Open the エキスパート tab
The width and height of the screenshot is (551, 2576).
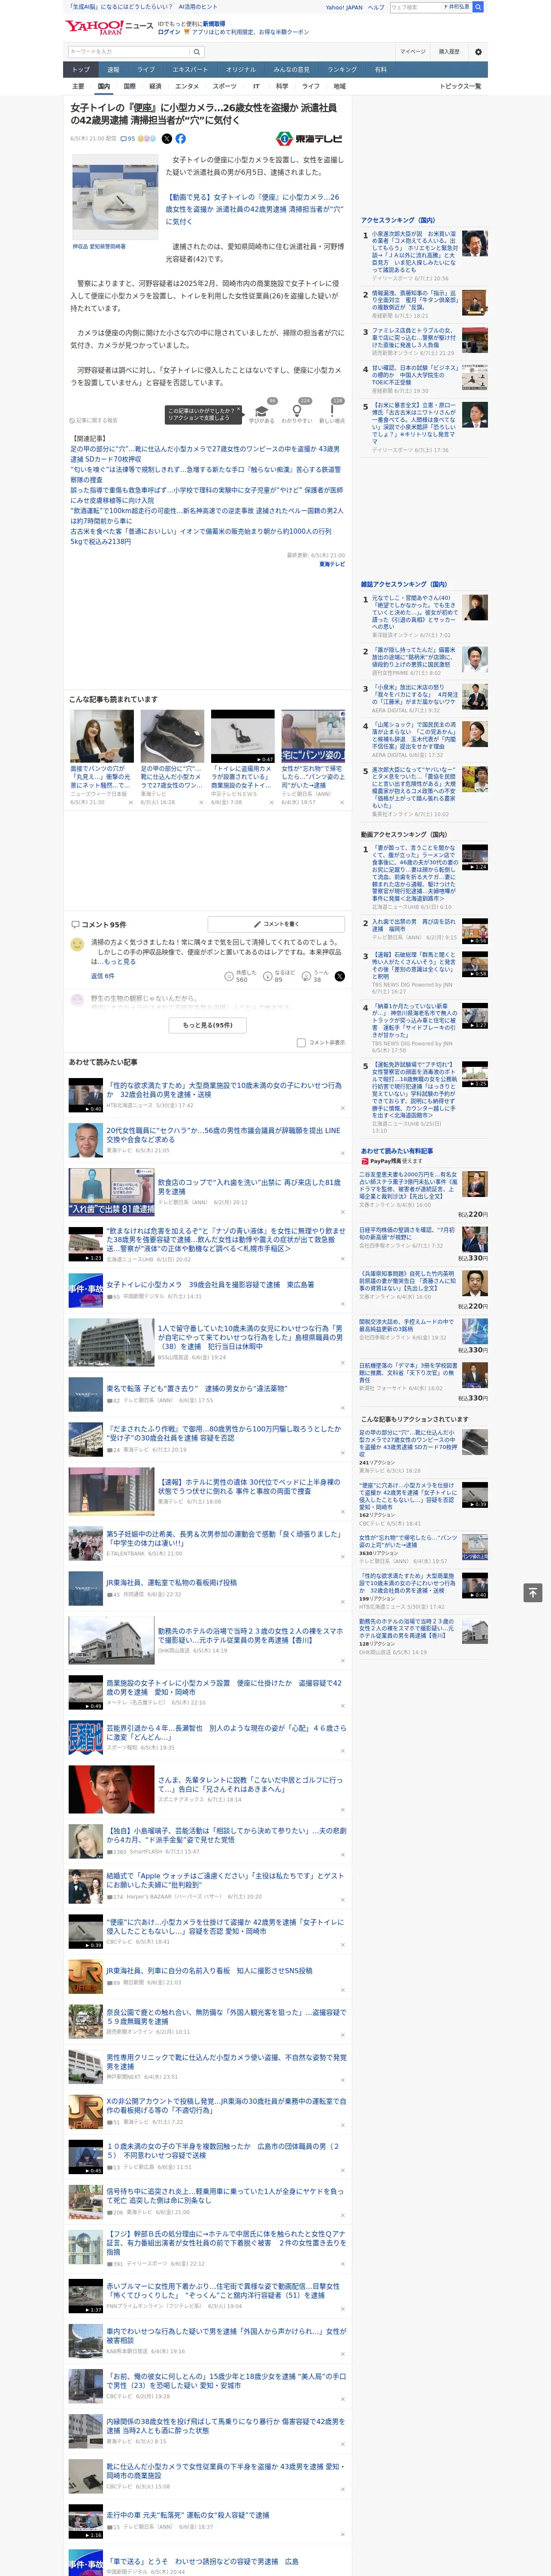(x=190, y=70)
